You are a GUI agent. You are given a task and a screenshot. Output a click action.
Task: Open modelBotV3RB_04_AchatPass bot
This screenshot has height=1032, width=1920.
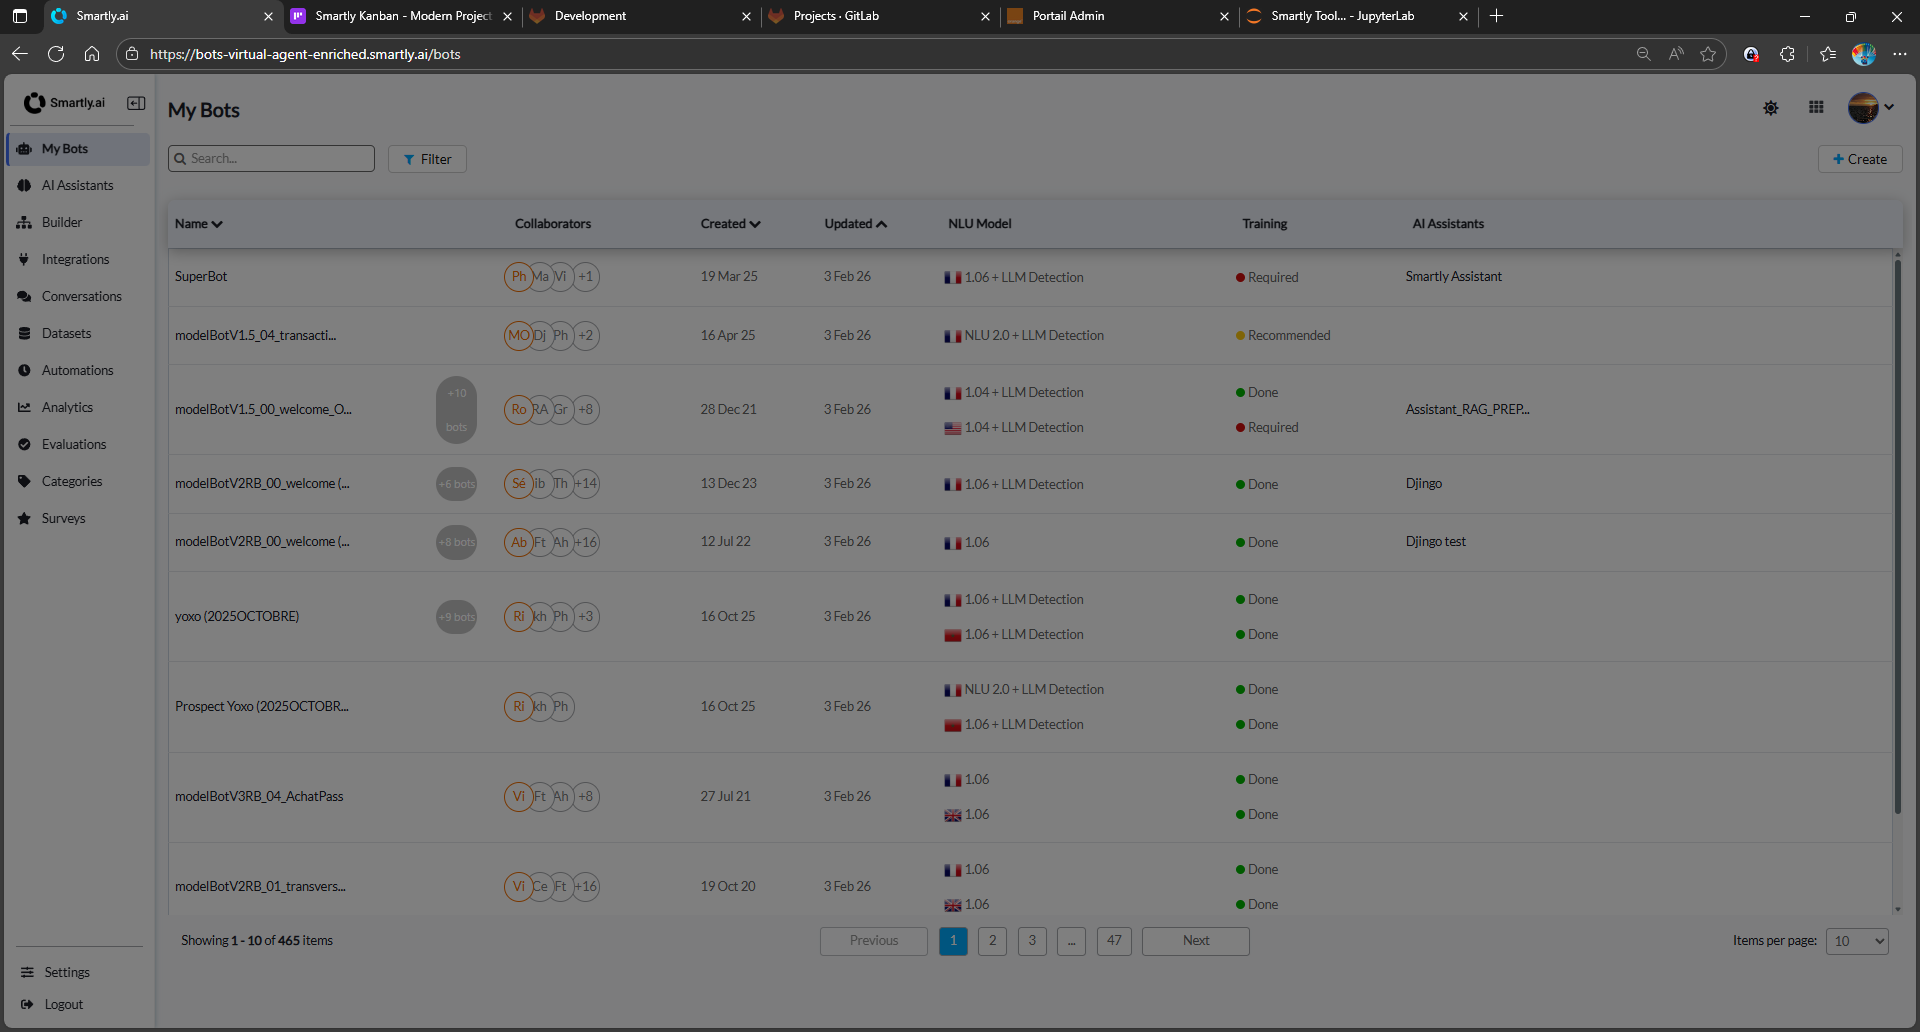coord(259,797)
